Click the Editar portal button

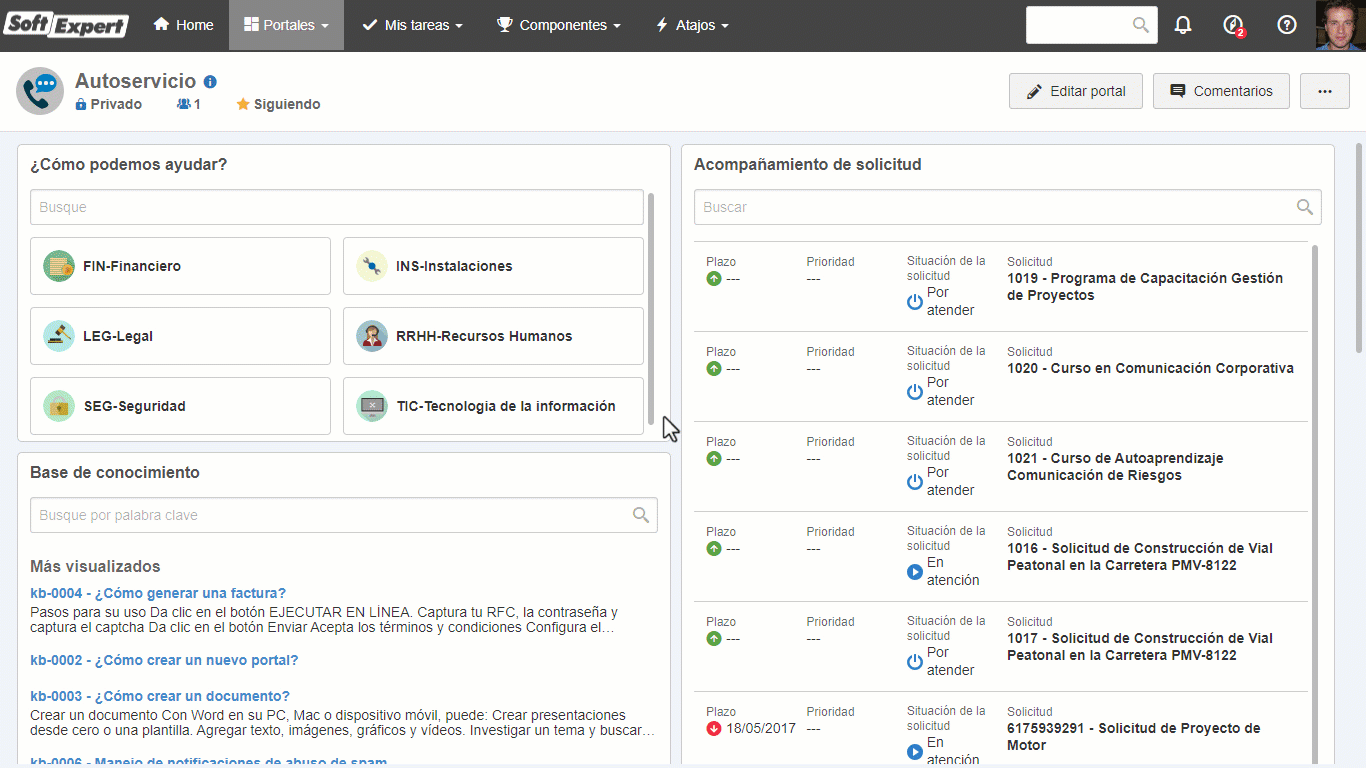click(1076, 91)
